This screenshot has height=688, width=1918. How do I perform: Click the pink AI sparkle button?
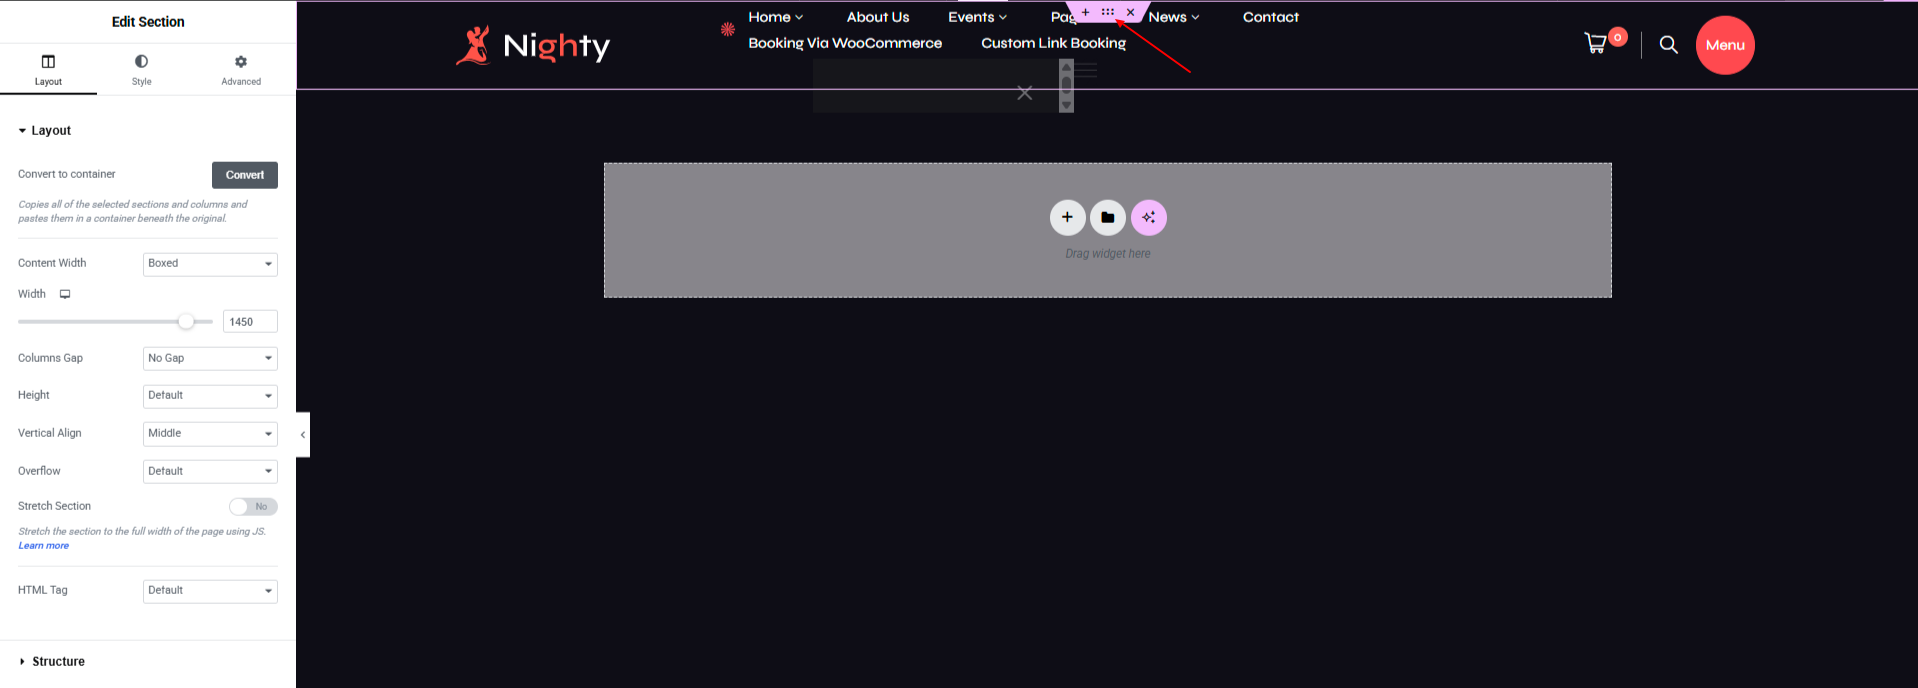(x=1148, y=217)
